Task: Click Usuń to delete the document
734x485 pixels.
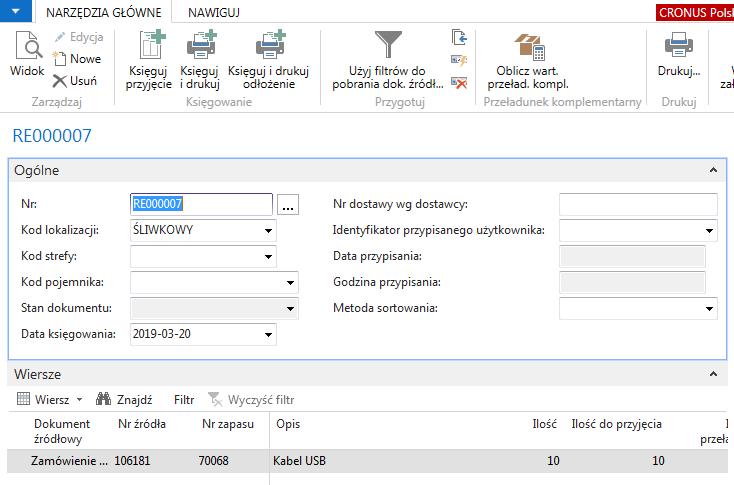Action: [75, 81]
